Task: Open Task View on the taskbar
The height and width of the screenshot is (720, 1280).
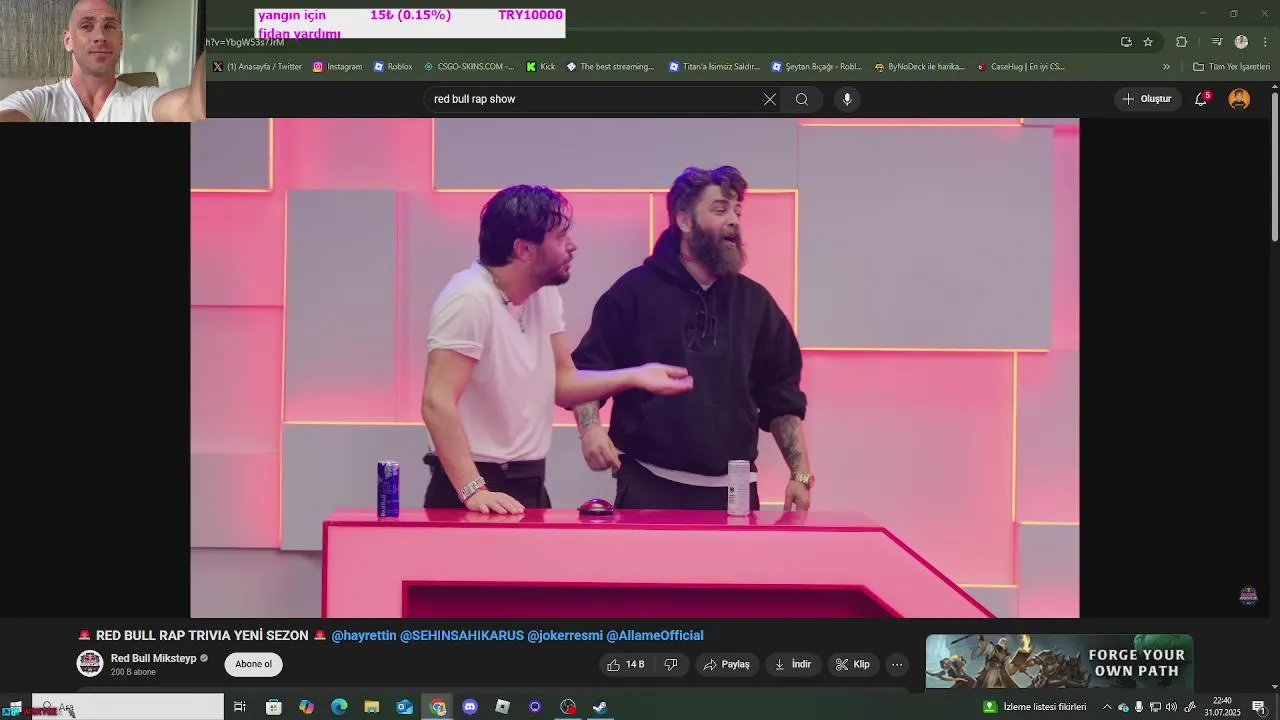Action: pyautogui.click(x=240, y=707)
